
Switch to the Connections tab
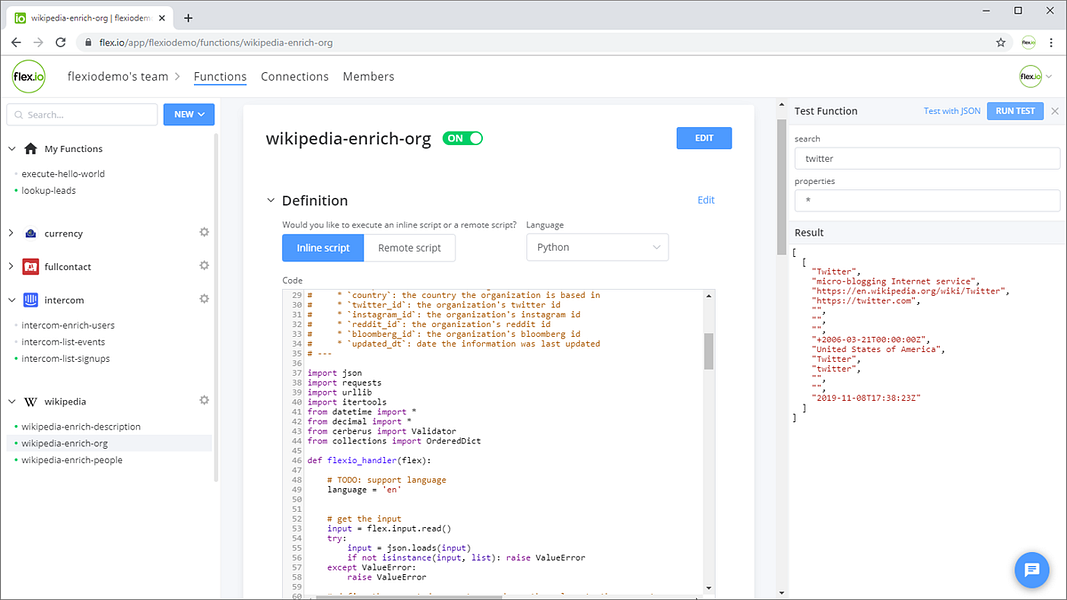pyautogui.click(x=295, y=76)
